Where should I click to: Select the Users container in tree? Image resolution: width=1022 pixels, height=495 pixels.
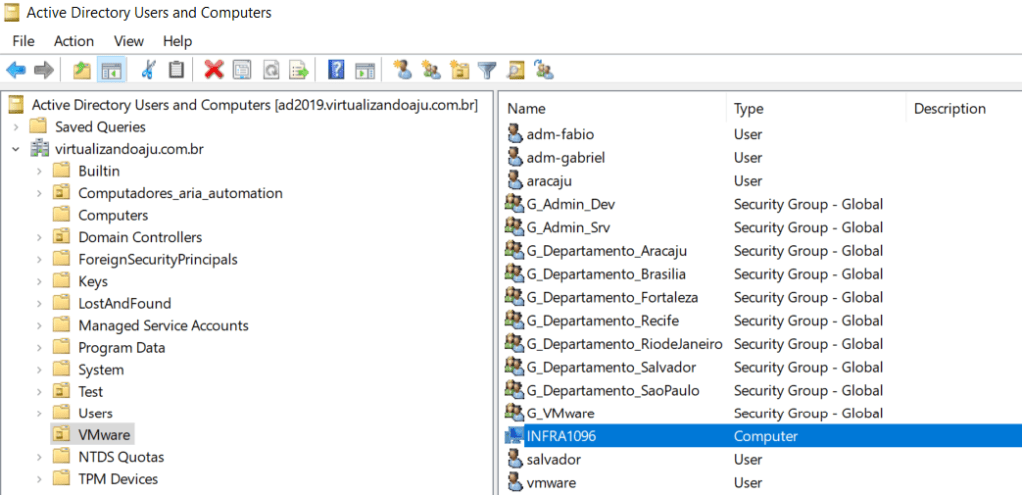(x=95, y=413)
